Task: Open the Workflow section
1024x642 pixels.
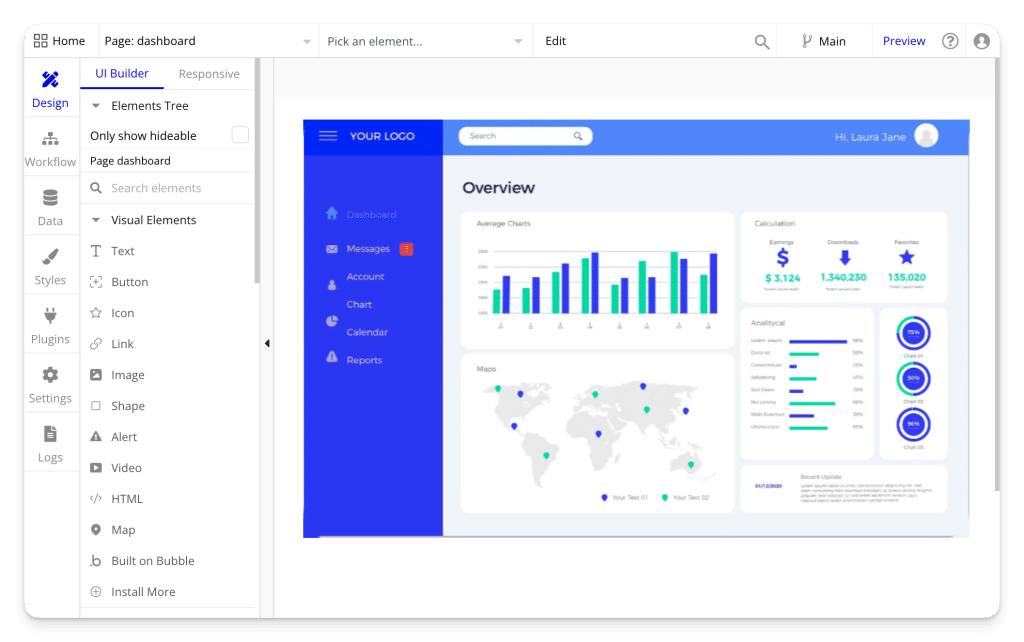Action: (50, 149)
